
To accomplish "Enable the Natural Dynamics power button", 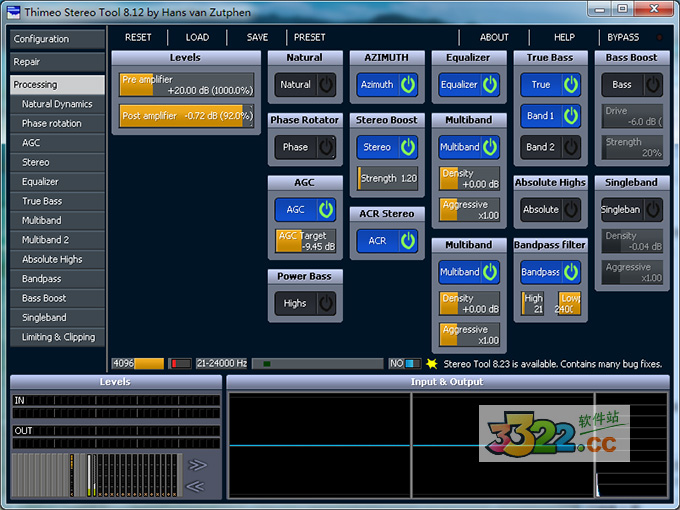I will [326, 85].
